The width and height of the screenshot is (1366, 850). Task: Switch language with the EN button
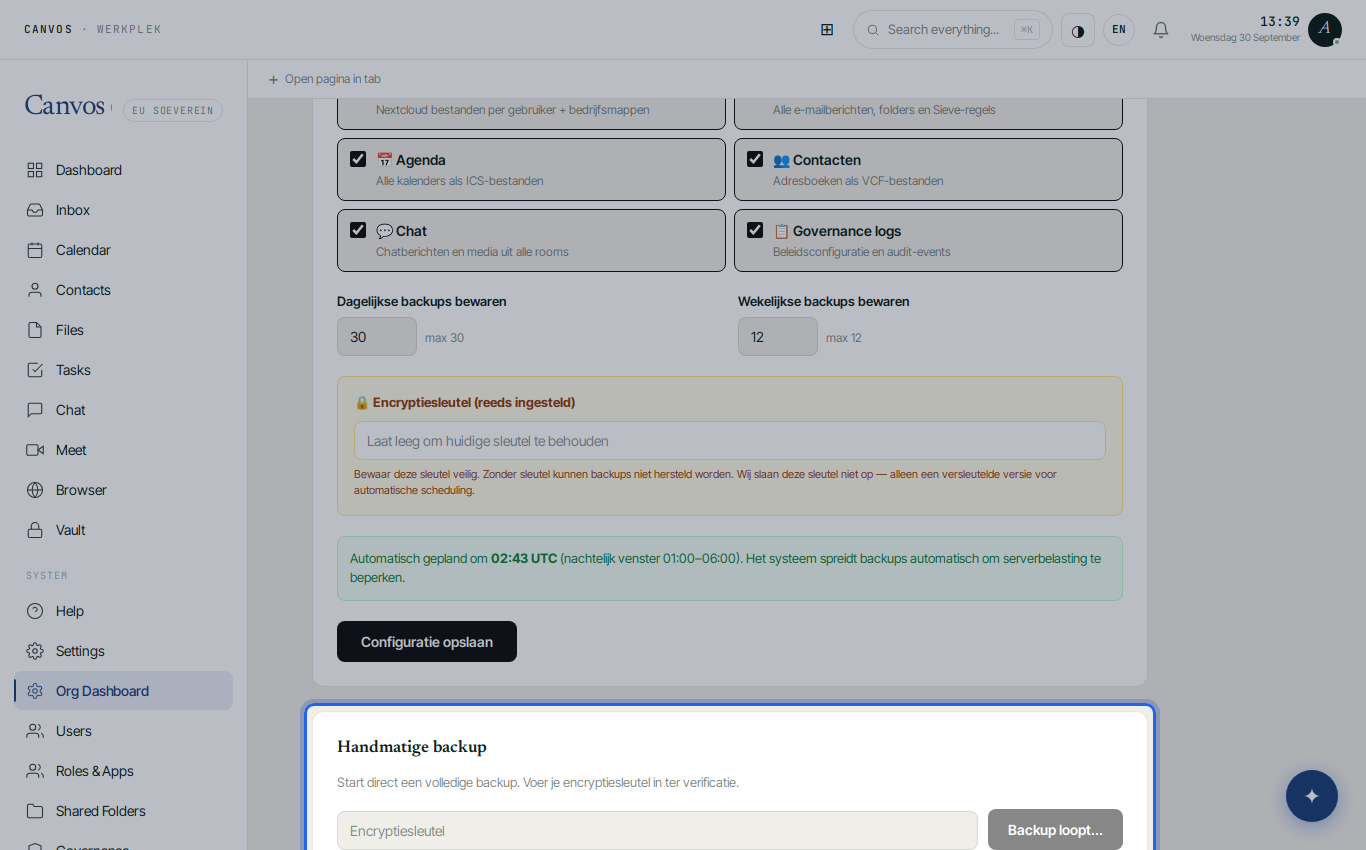pos(1119,30)
